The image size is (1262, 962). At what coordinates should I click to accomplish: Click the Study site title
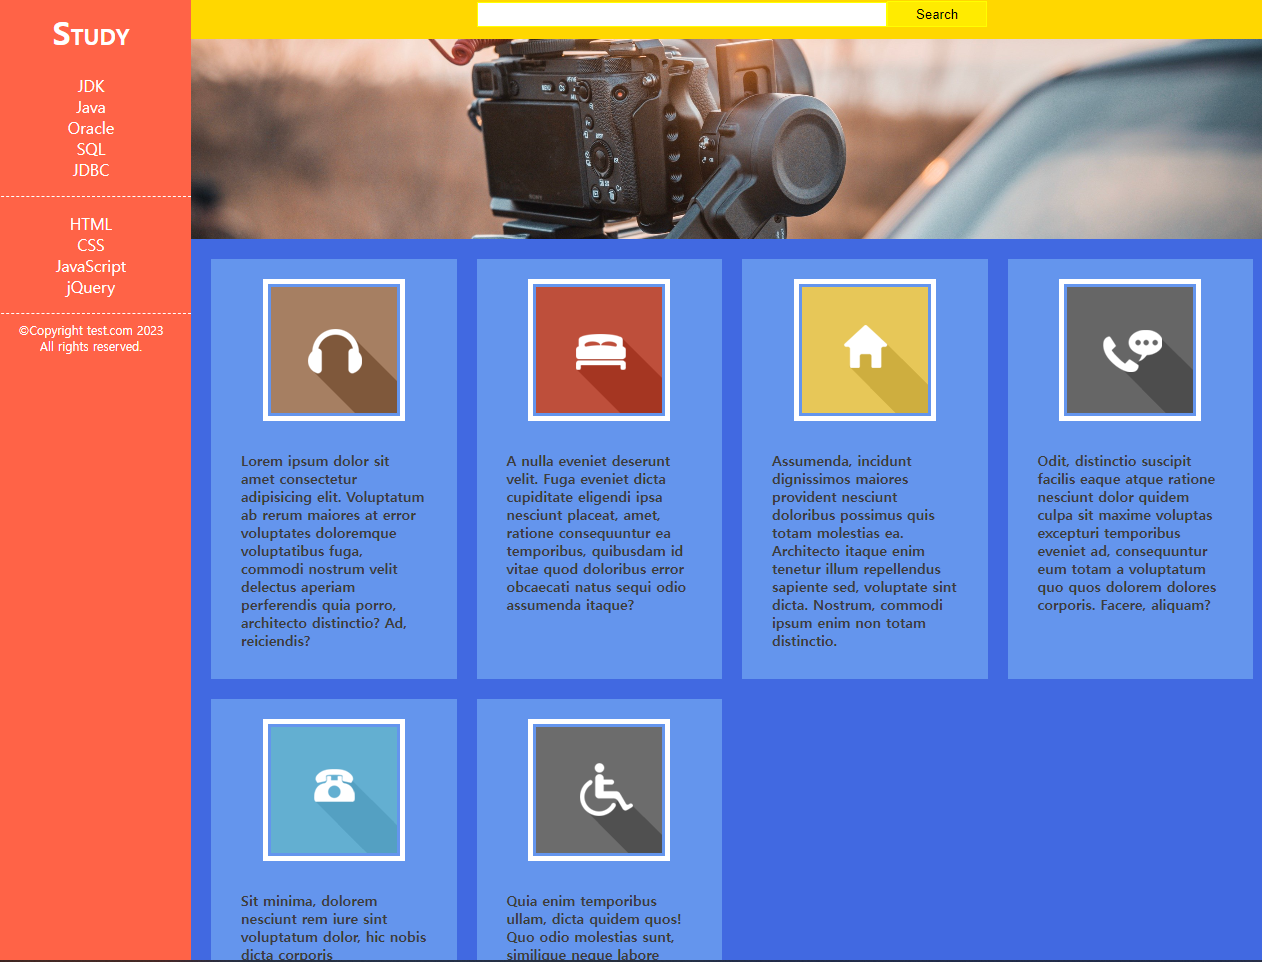point(91,35)
